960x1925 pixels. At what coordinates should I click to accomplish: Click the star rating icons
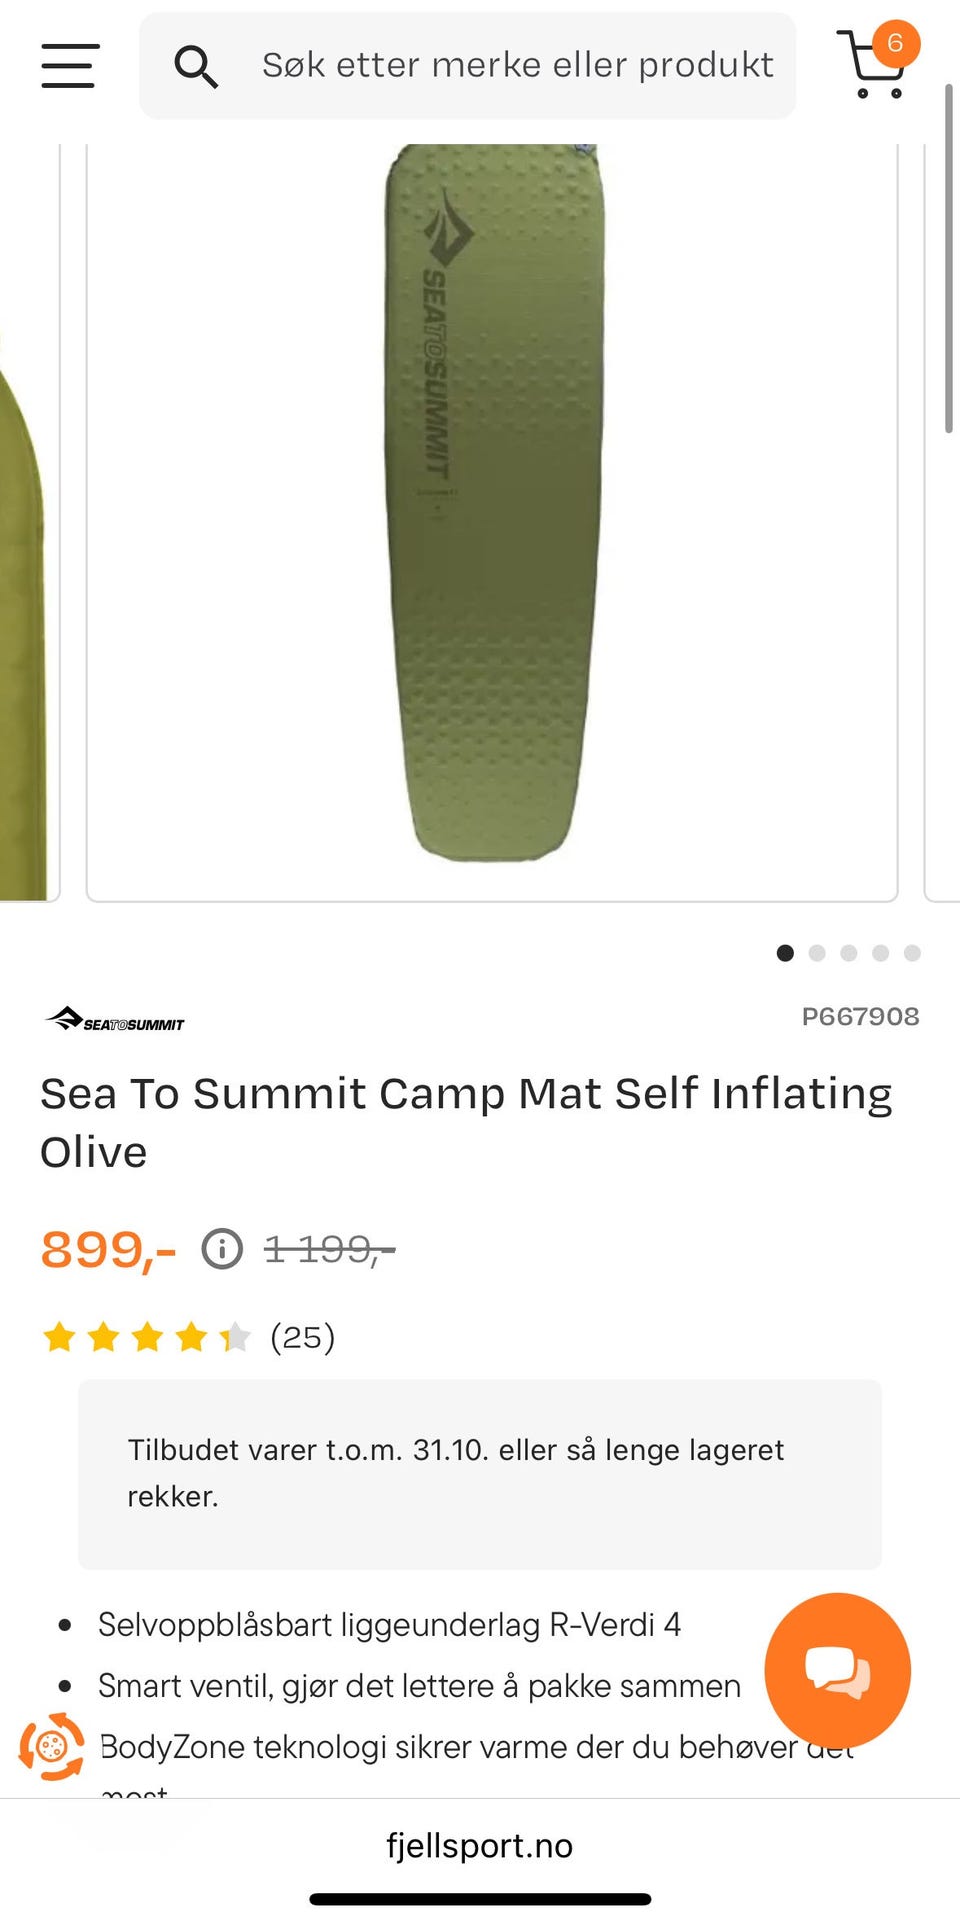[x=146, y=1337]
